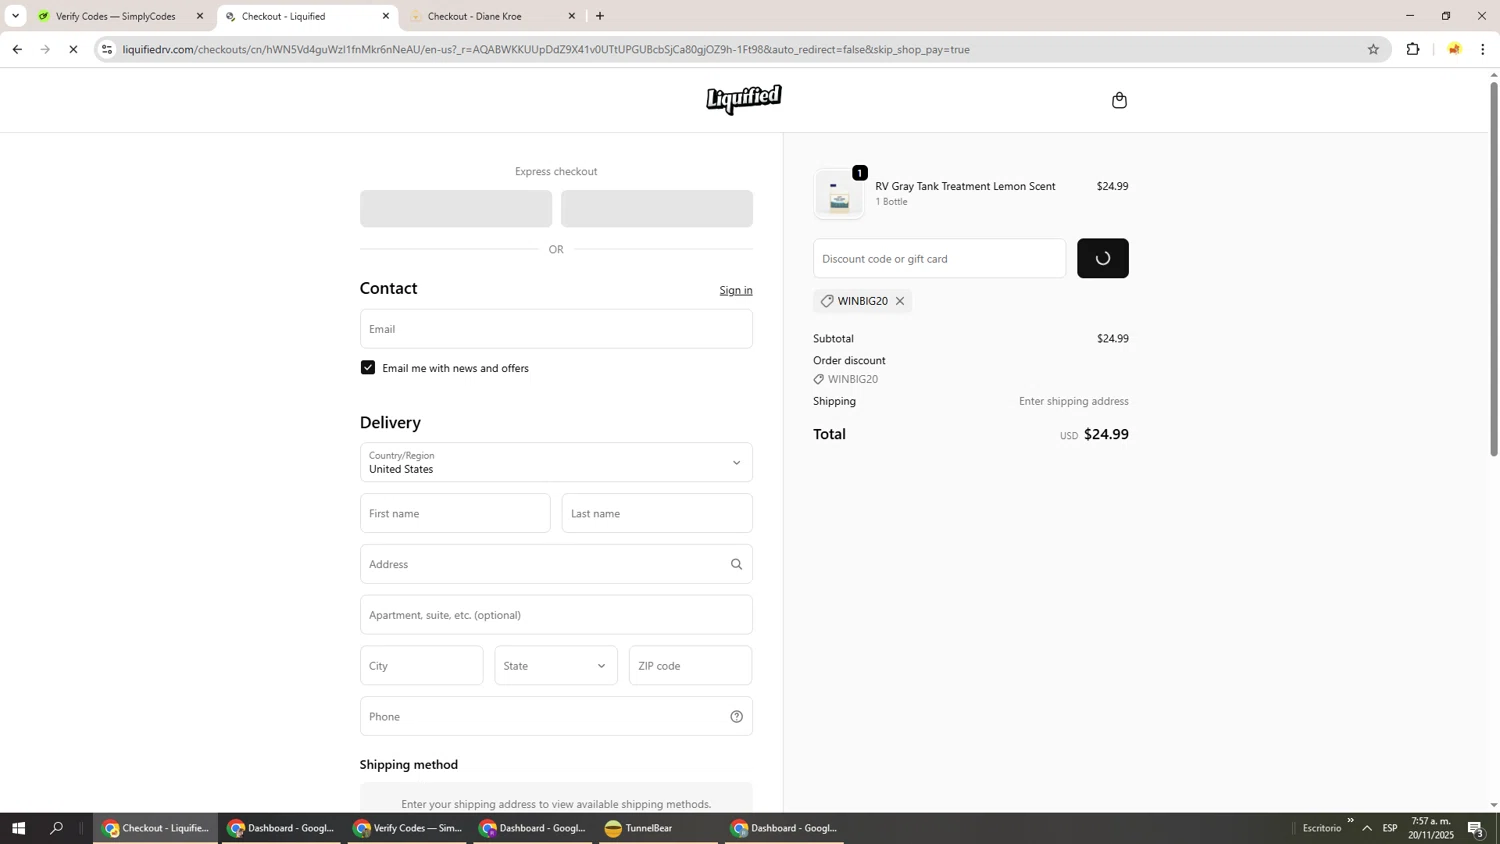Focus the Apartment, suite field
This screenshot has height=844, width=1500.
click(556, 615)
